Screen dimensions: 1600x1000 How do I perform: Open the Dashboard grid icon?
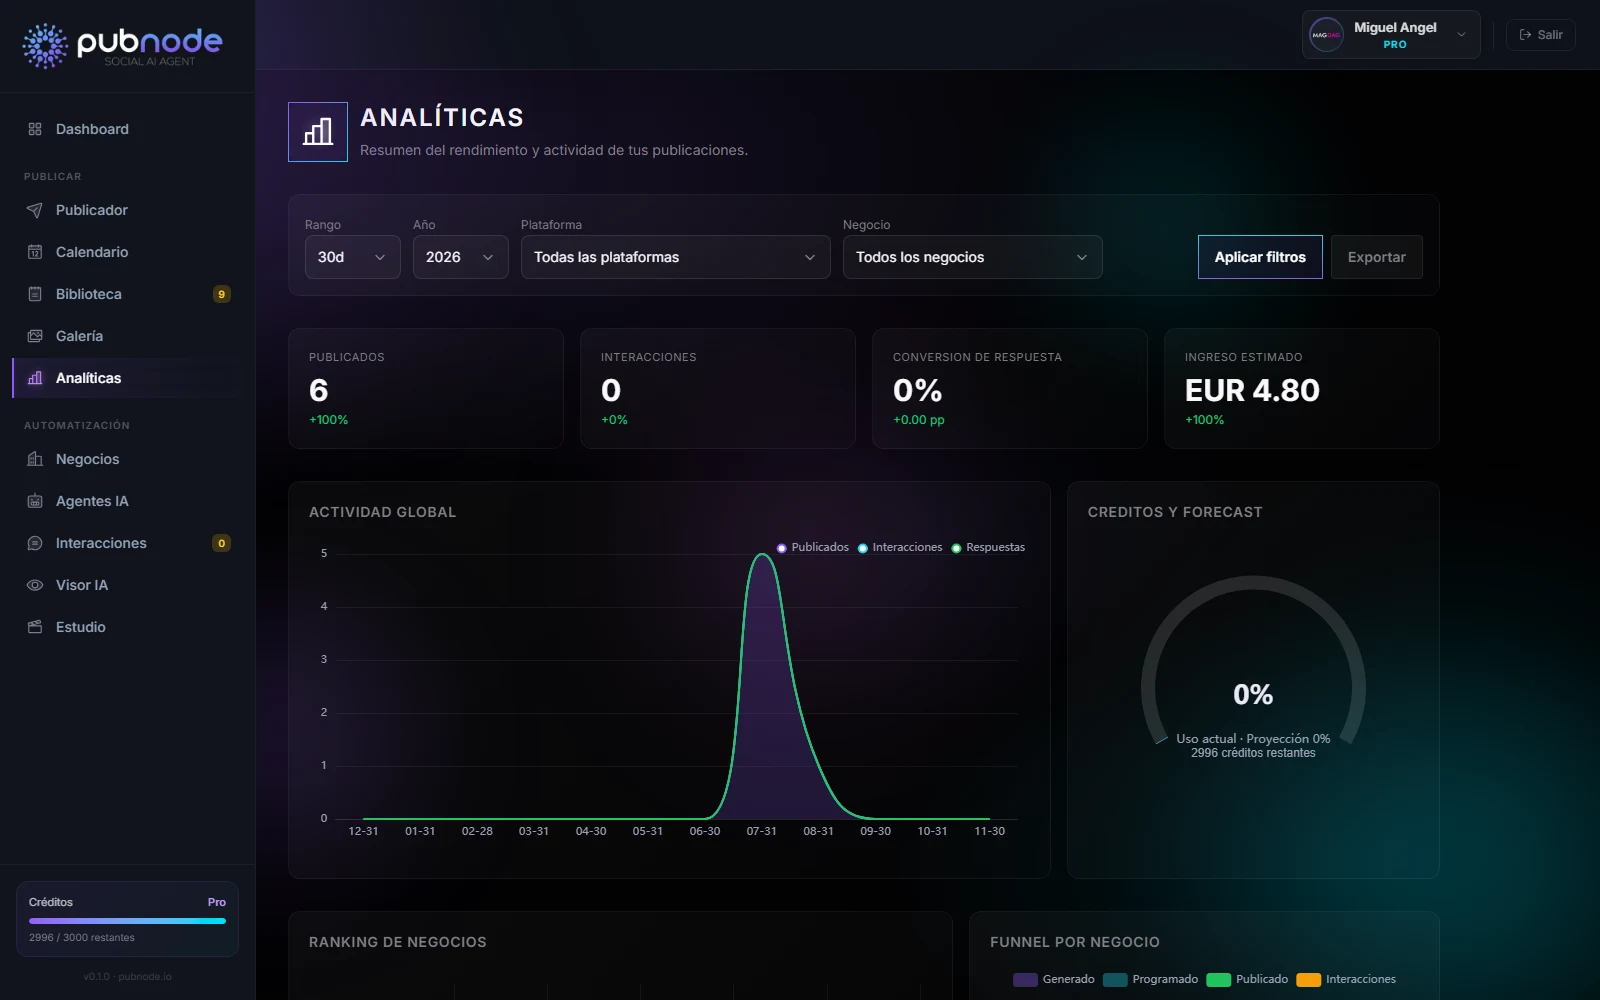pos(35,129)
